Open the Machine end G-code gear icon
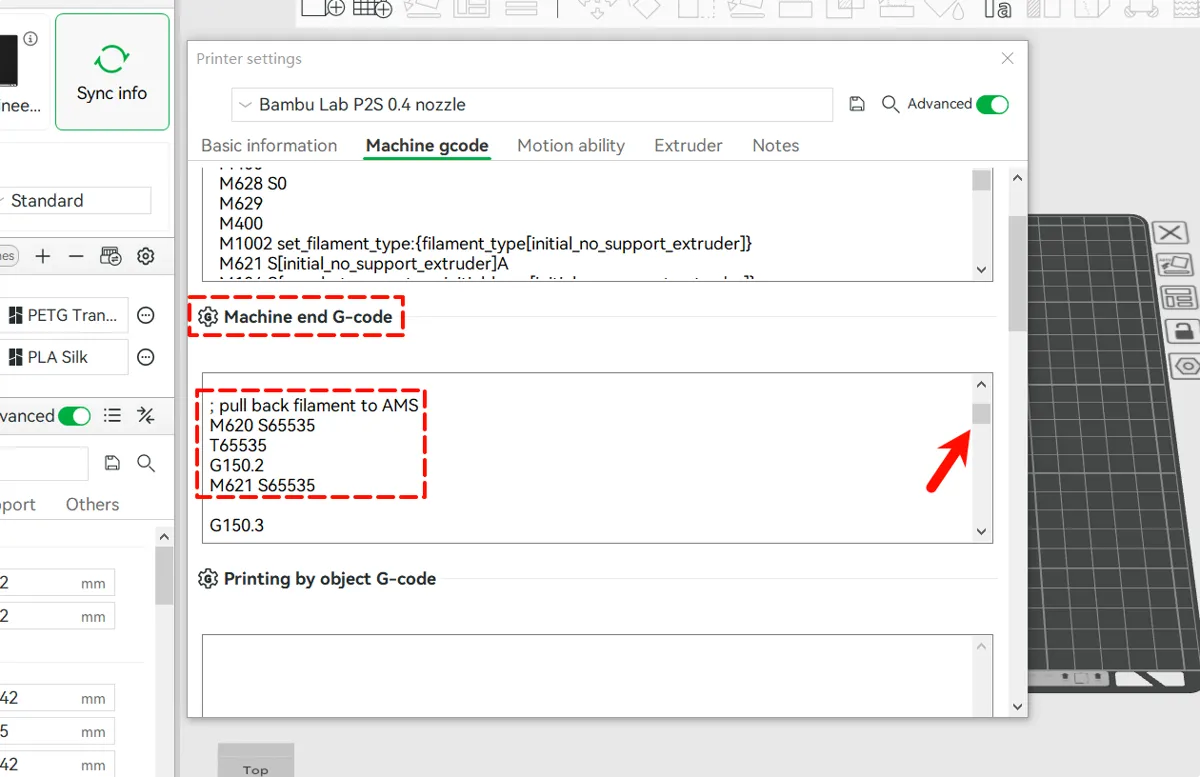 pyautogui.click(x=208, y=317)
